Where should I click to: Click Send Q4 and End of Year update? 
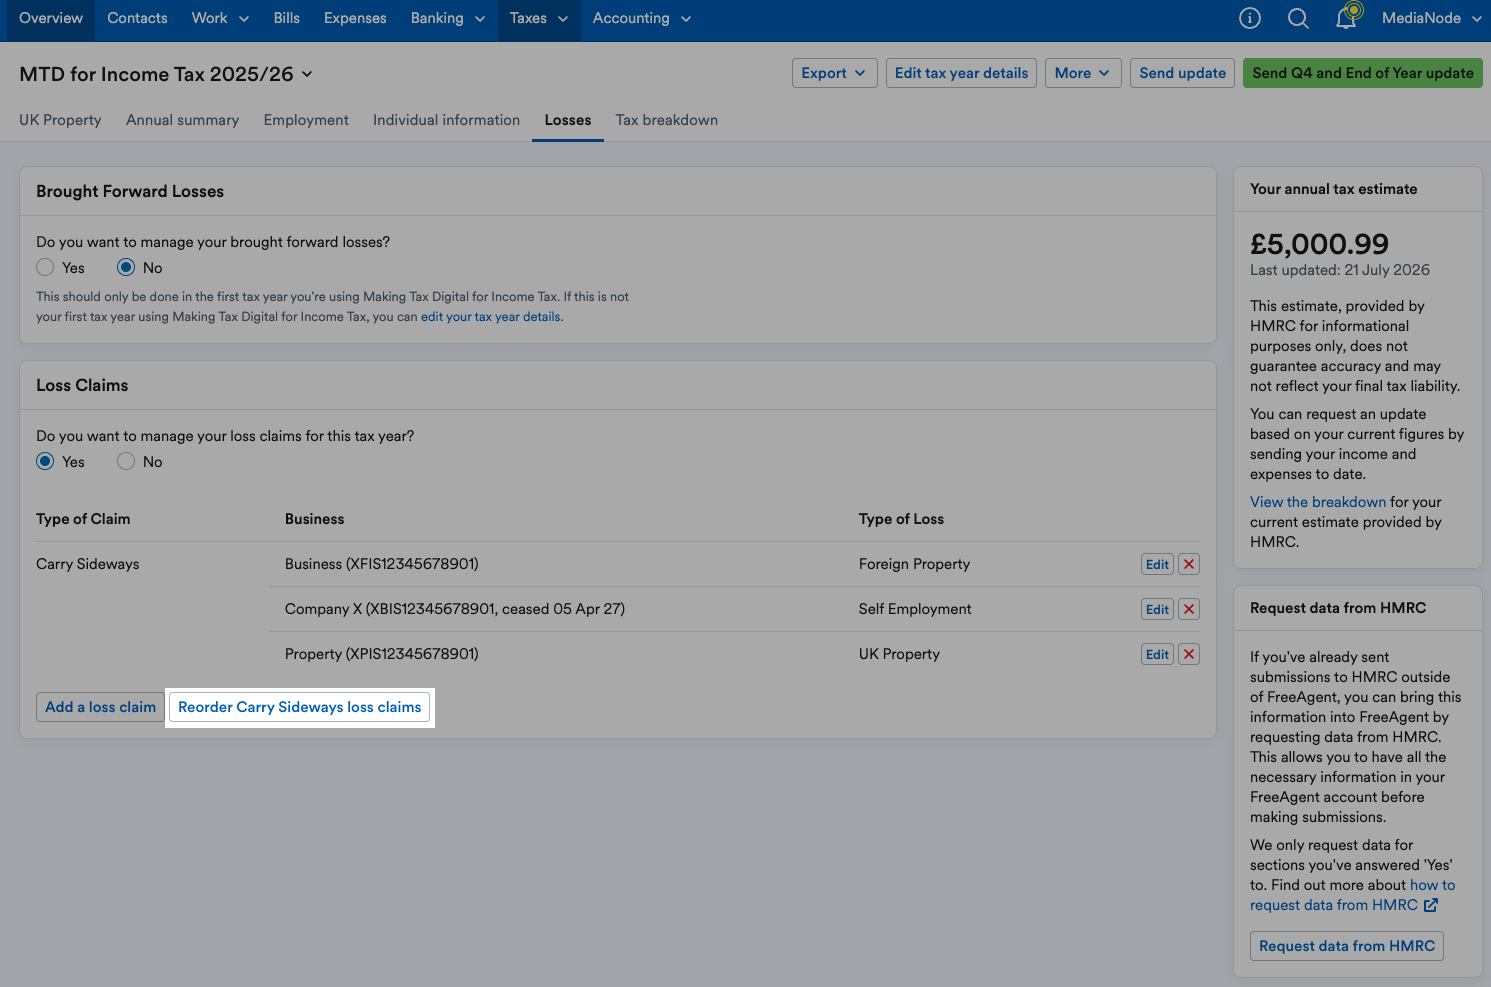point(1363,73)
